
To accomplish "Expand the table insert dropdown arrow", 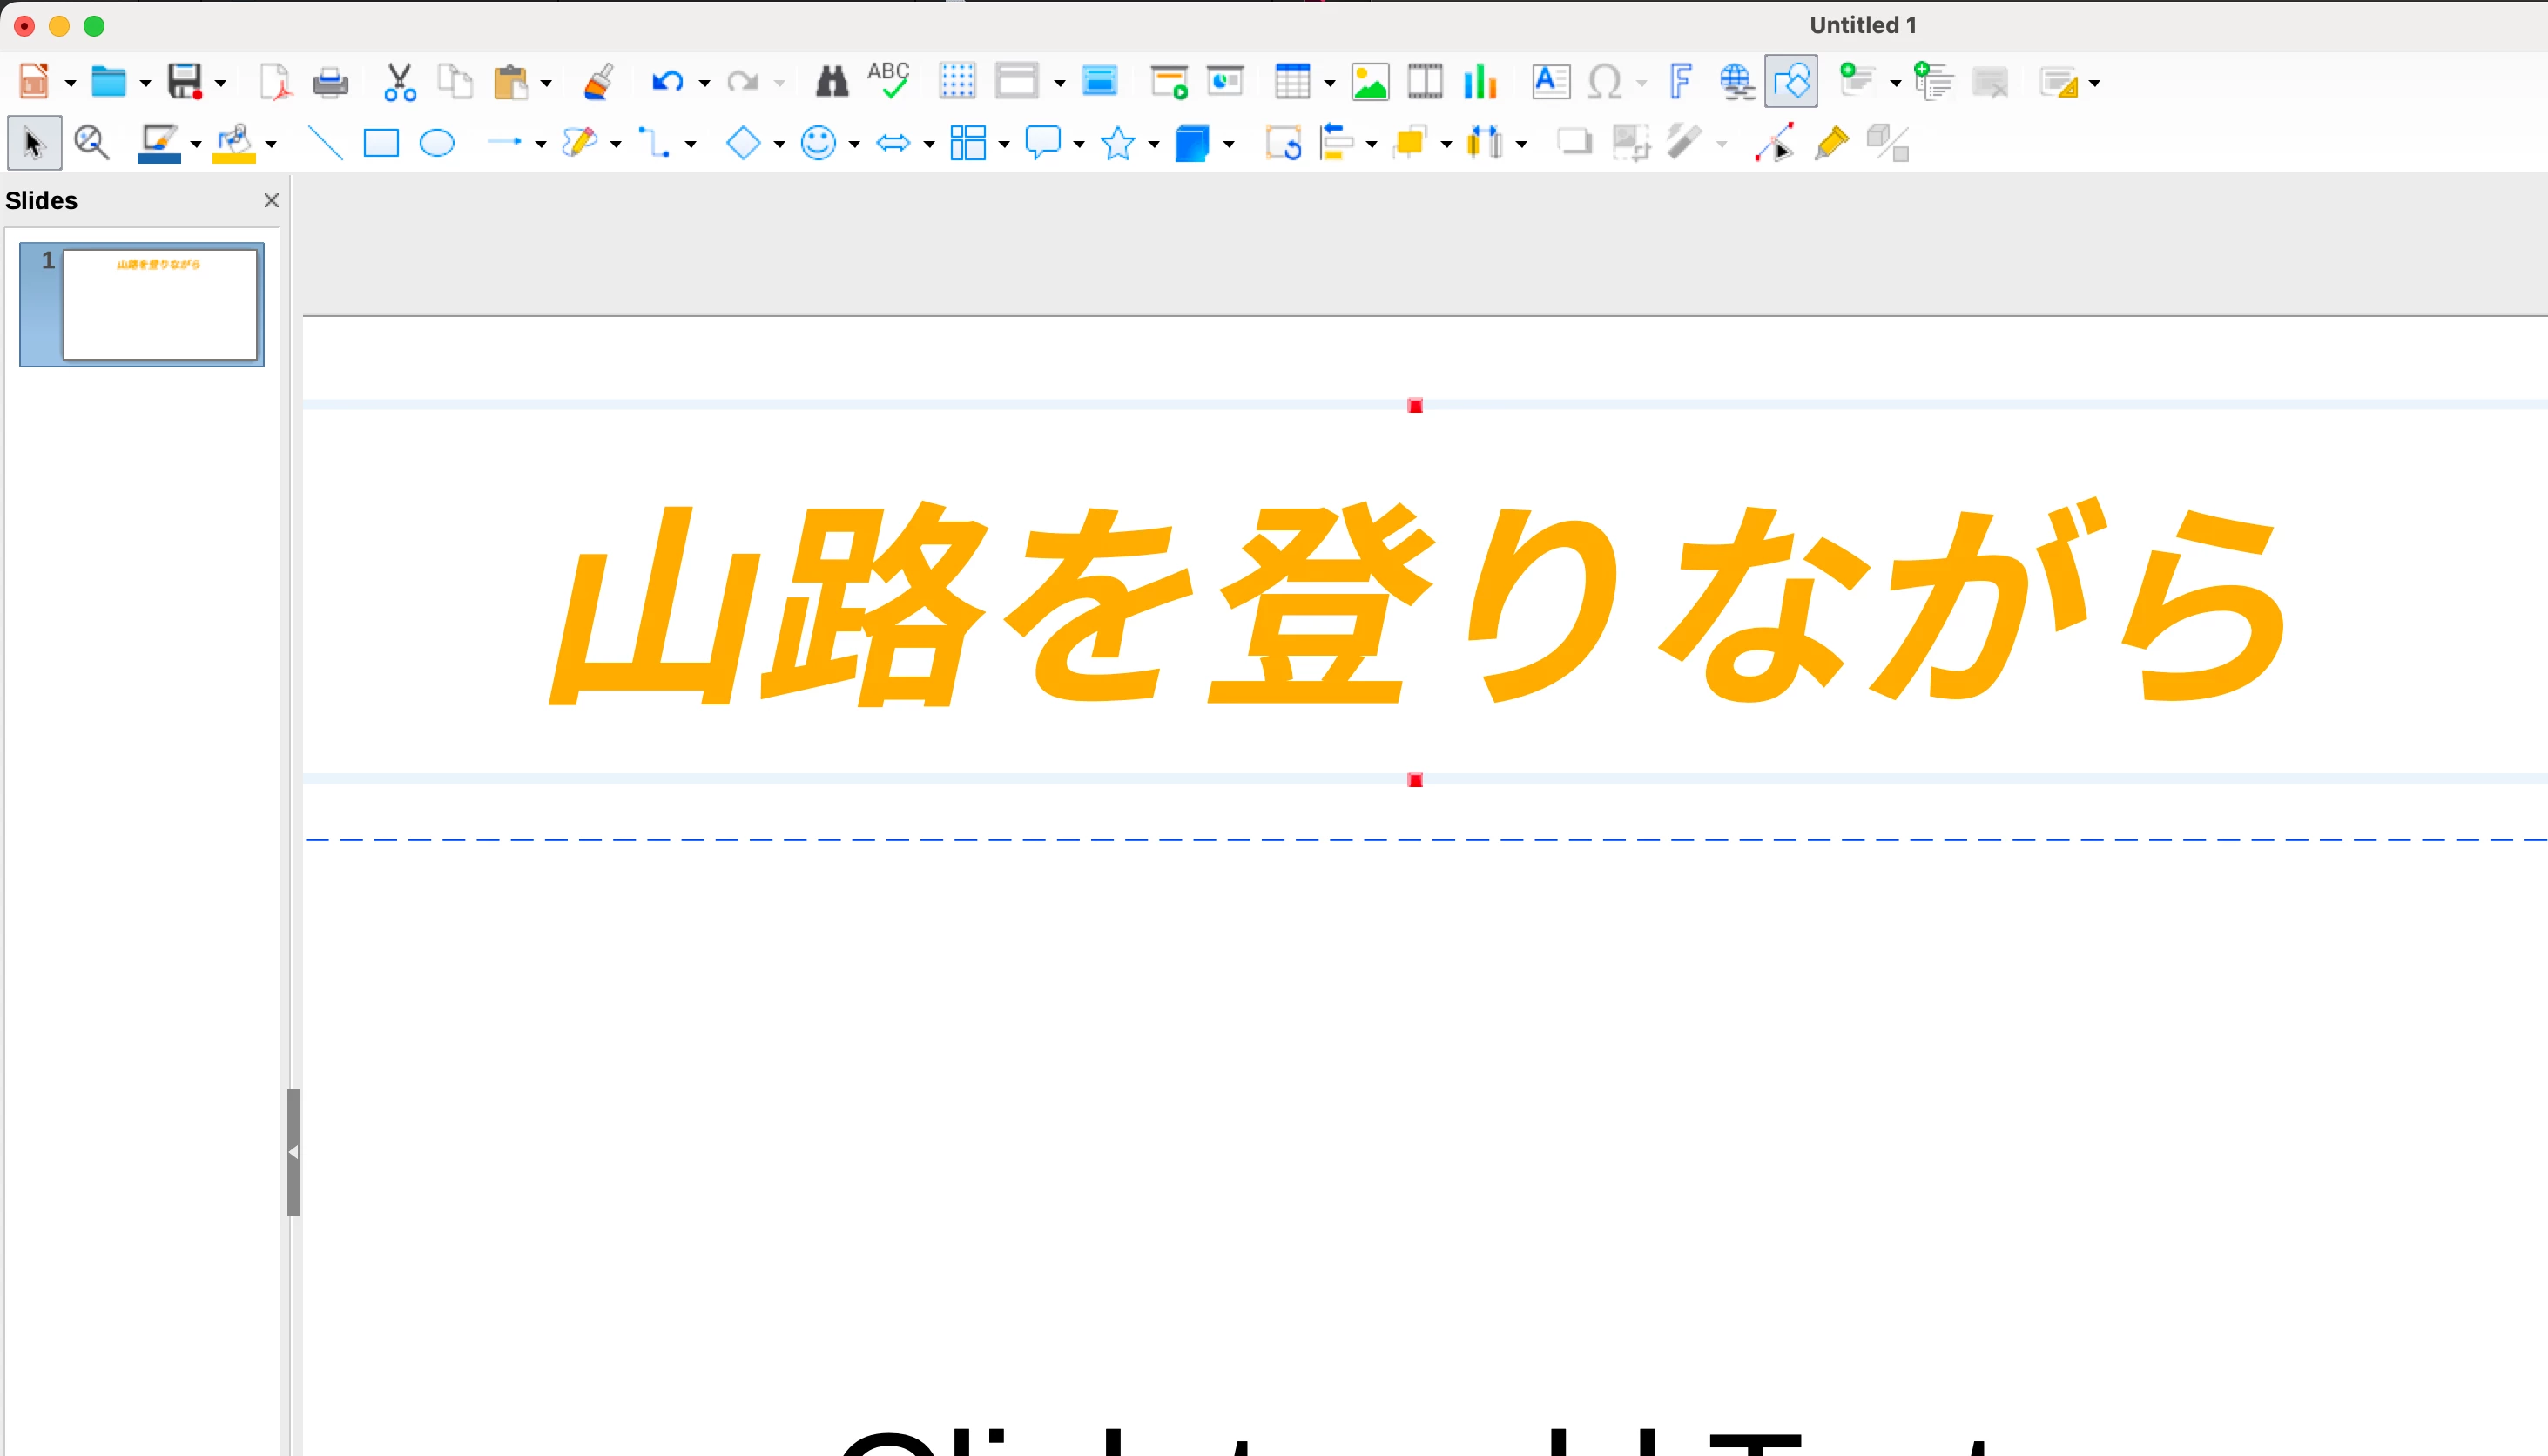I will click(1329, 83).
